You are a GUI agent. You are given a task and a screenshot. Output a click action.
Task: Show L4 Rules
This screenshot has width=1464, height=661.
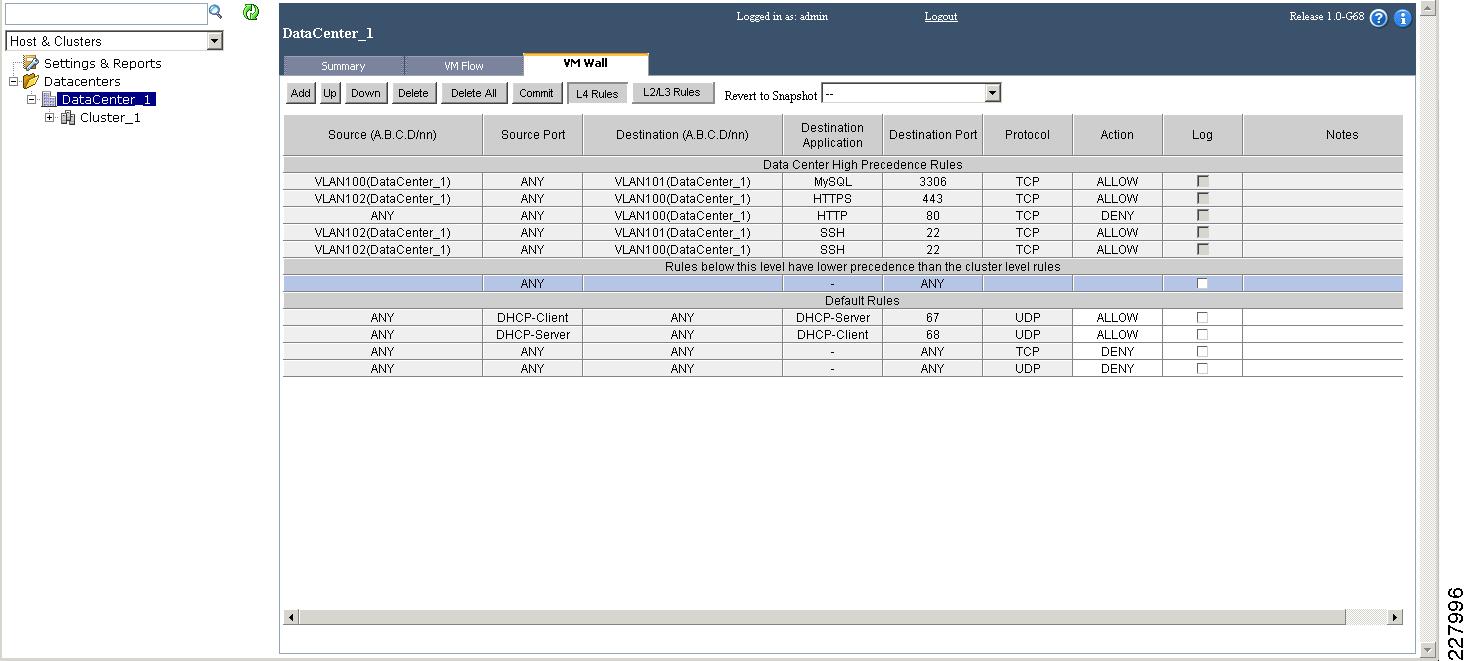(597, 94)
